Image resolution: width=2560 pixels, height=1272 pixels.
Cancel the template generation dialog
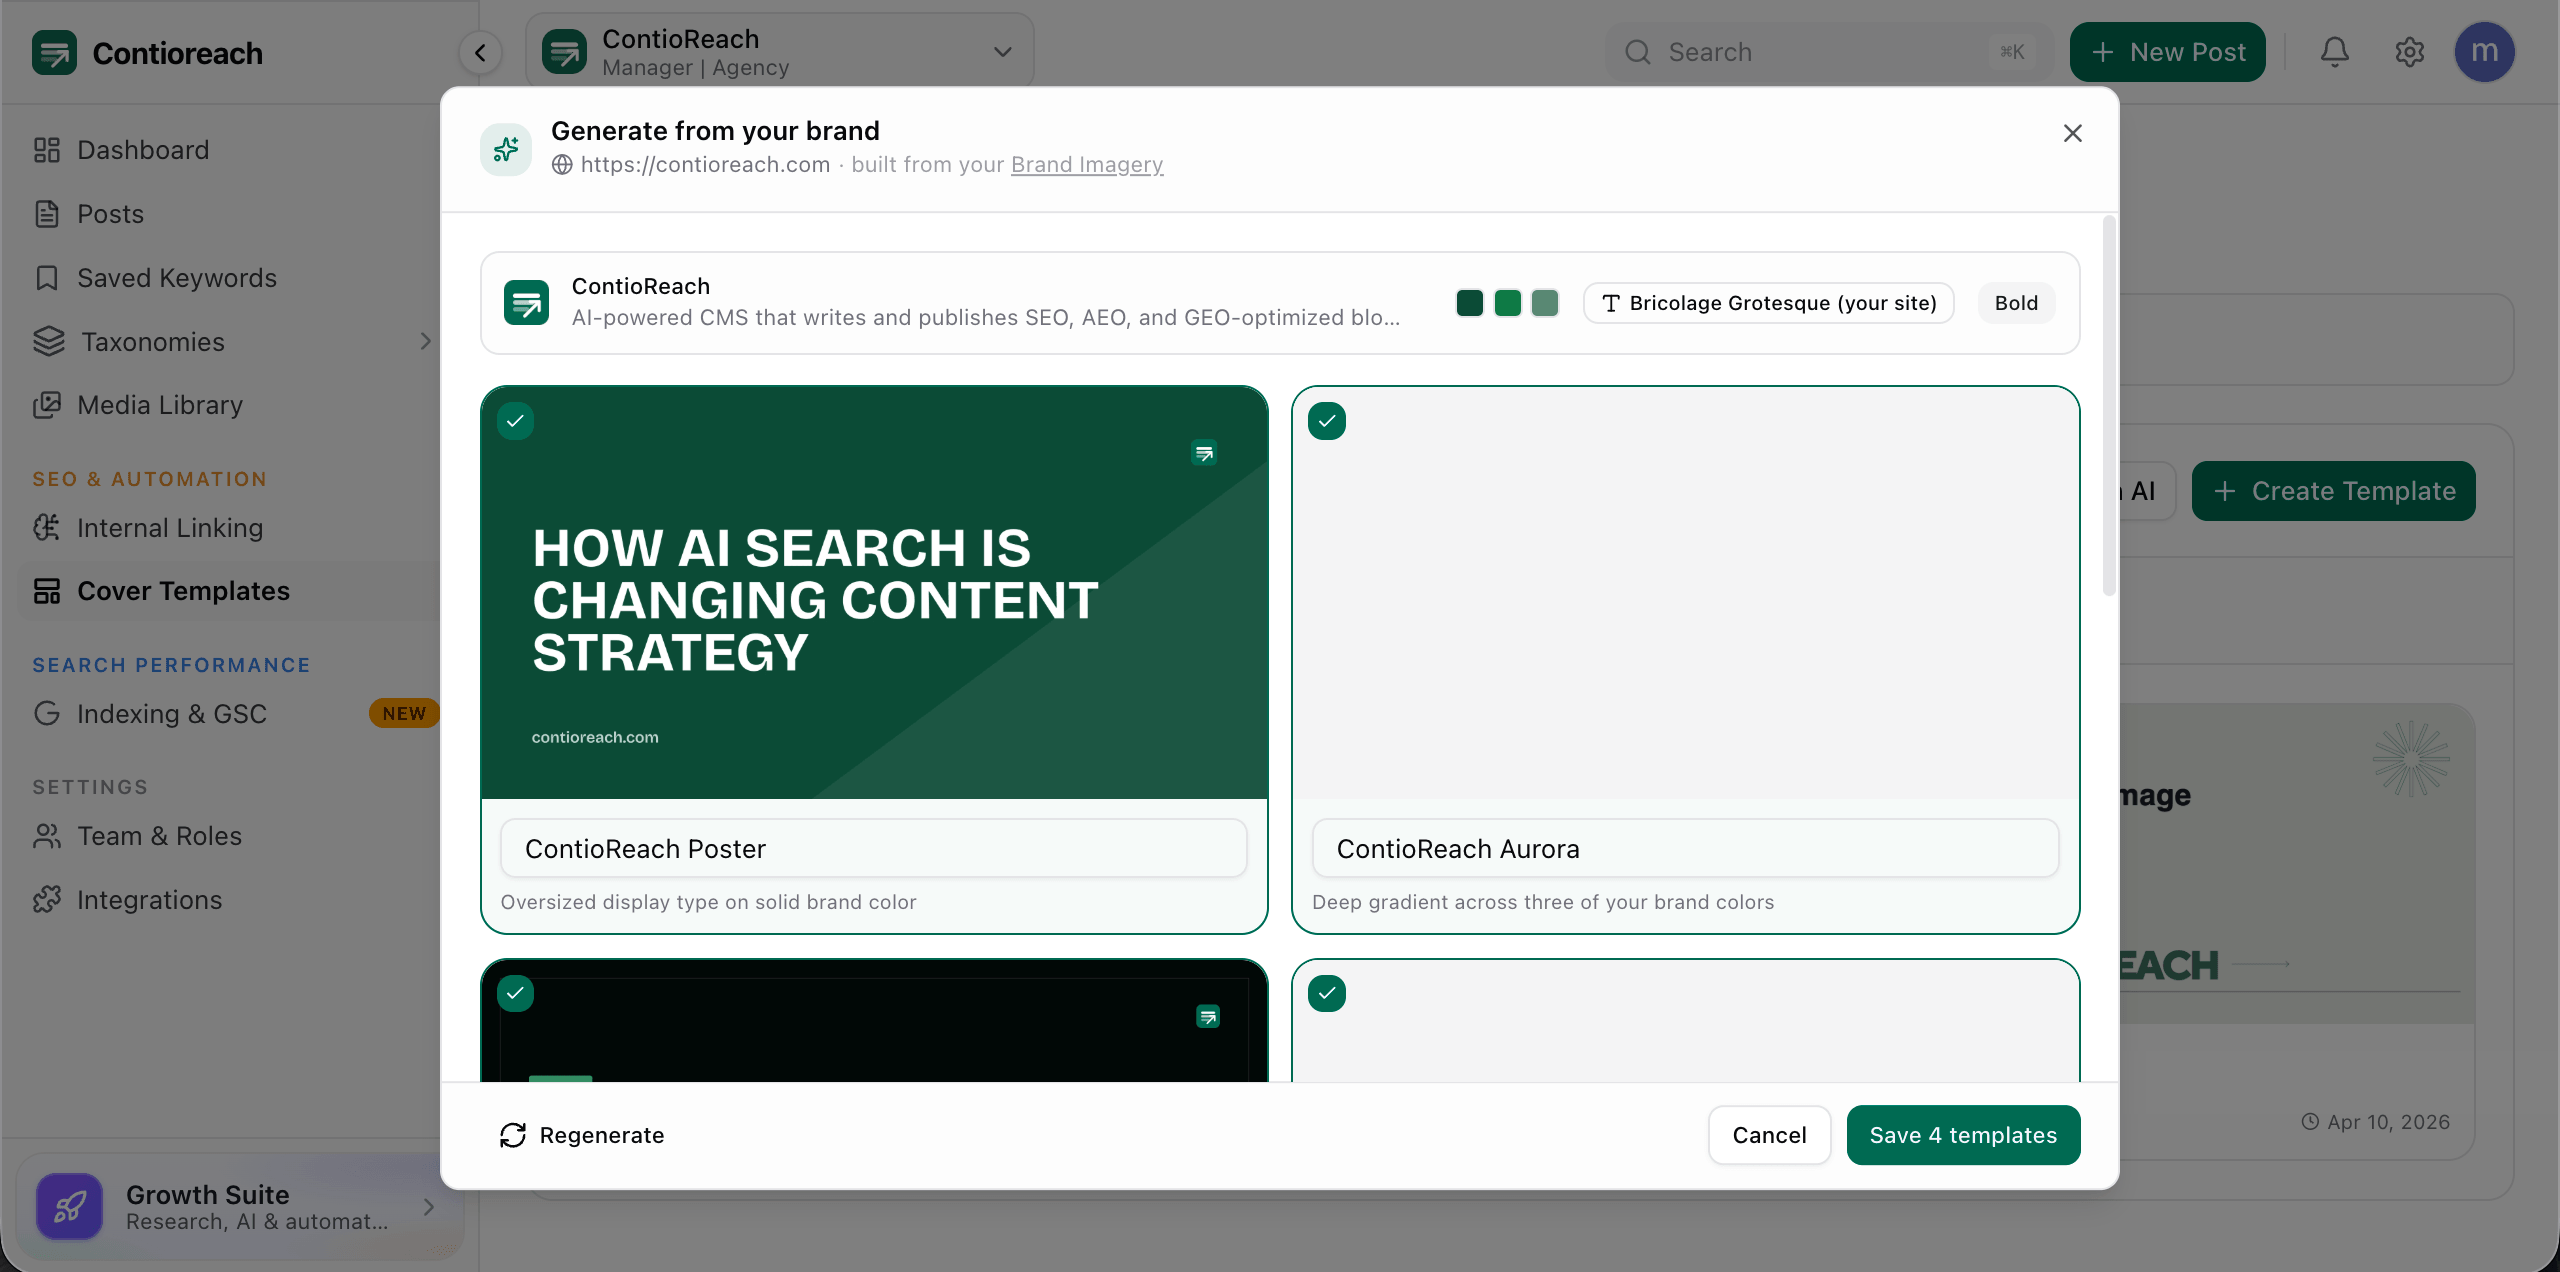click(1770, 1135)
